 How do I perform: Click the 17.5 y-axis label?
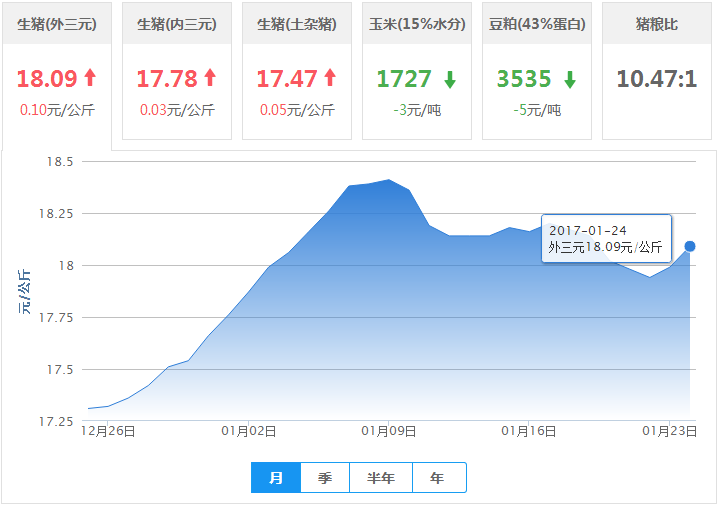point(60,369)
